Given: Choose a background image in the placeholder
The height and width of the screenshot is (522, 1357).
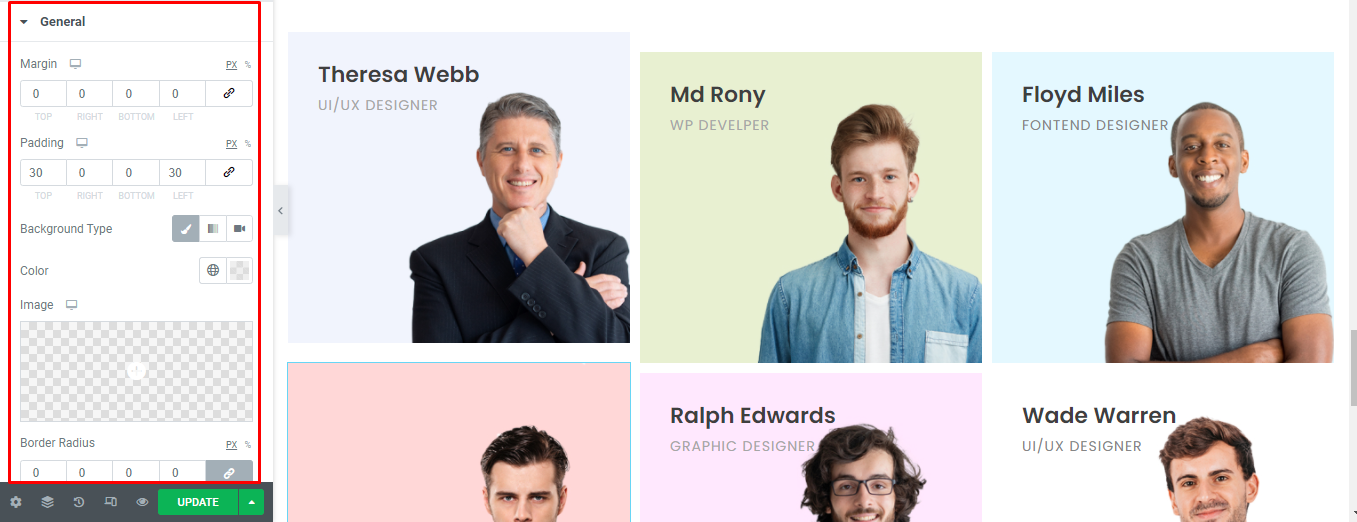Looking at the screenshot, I should click(137, 371).
